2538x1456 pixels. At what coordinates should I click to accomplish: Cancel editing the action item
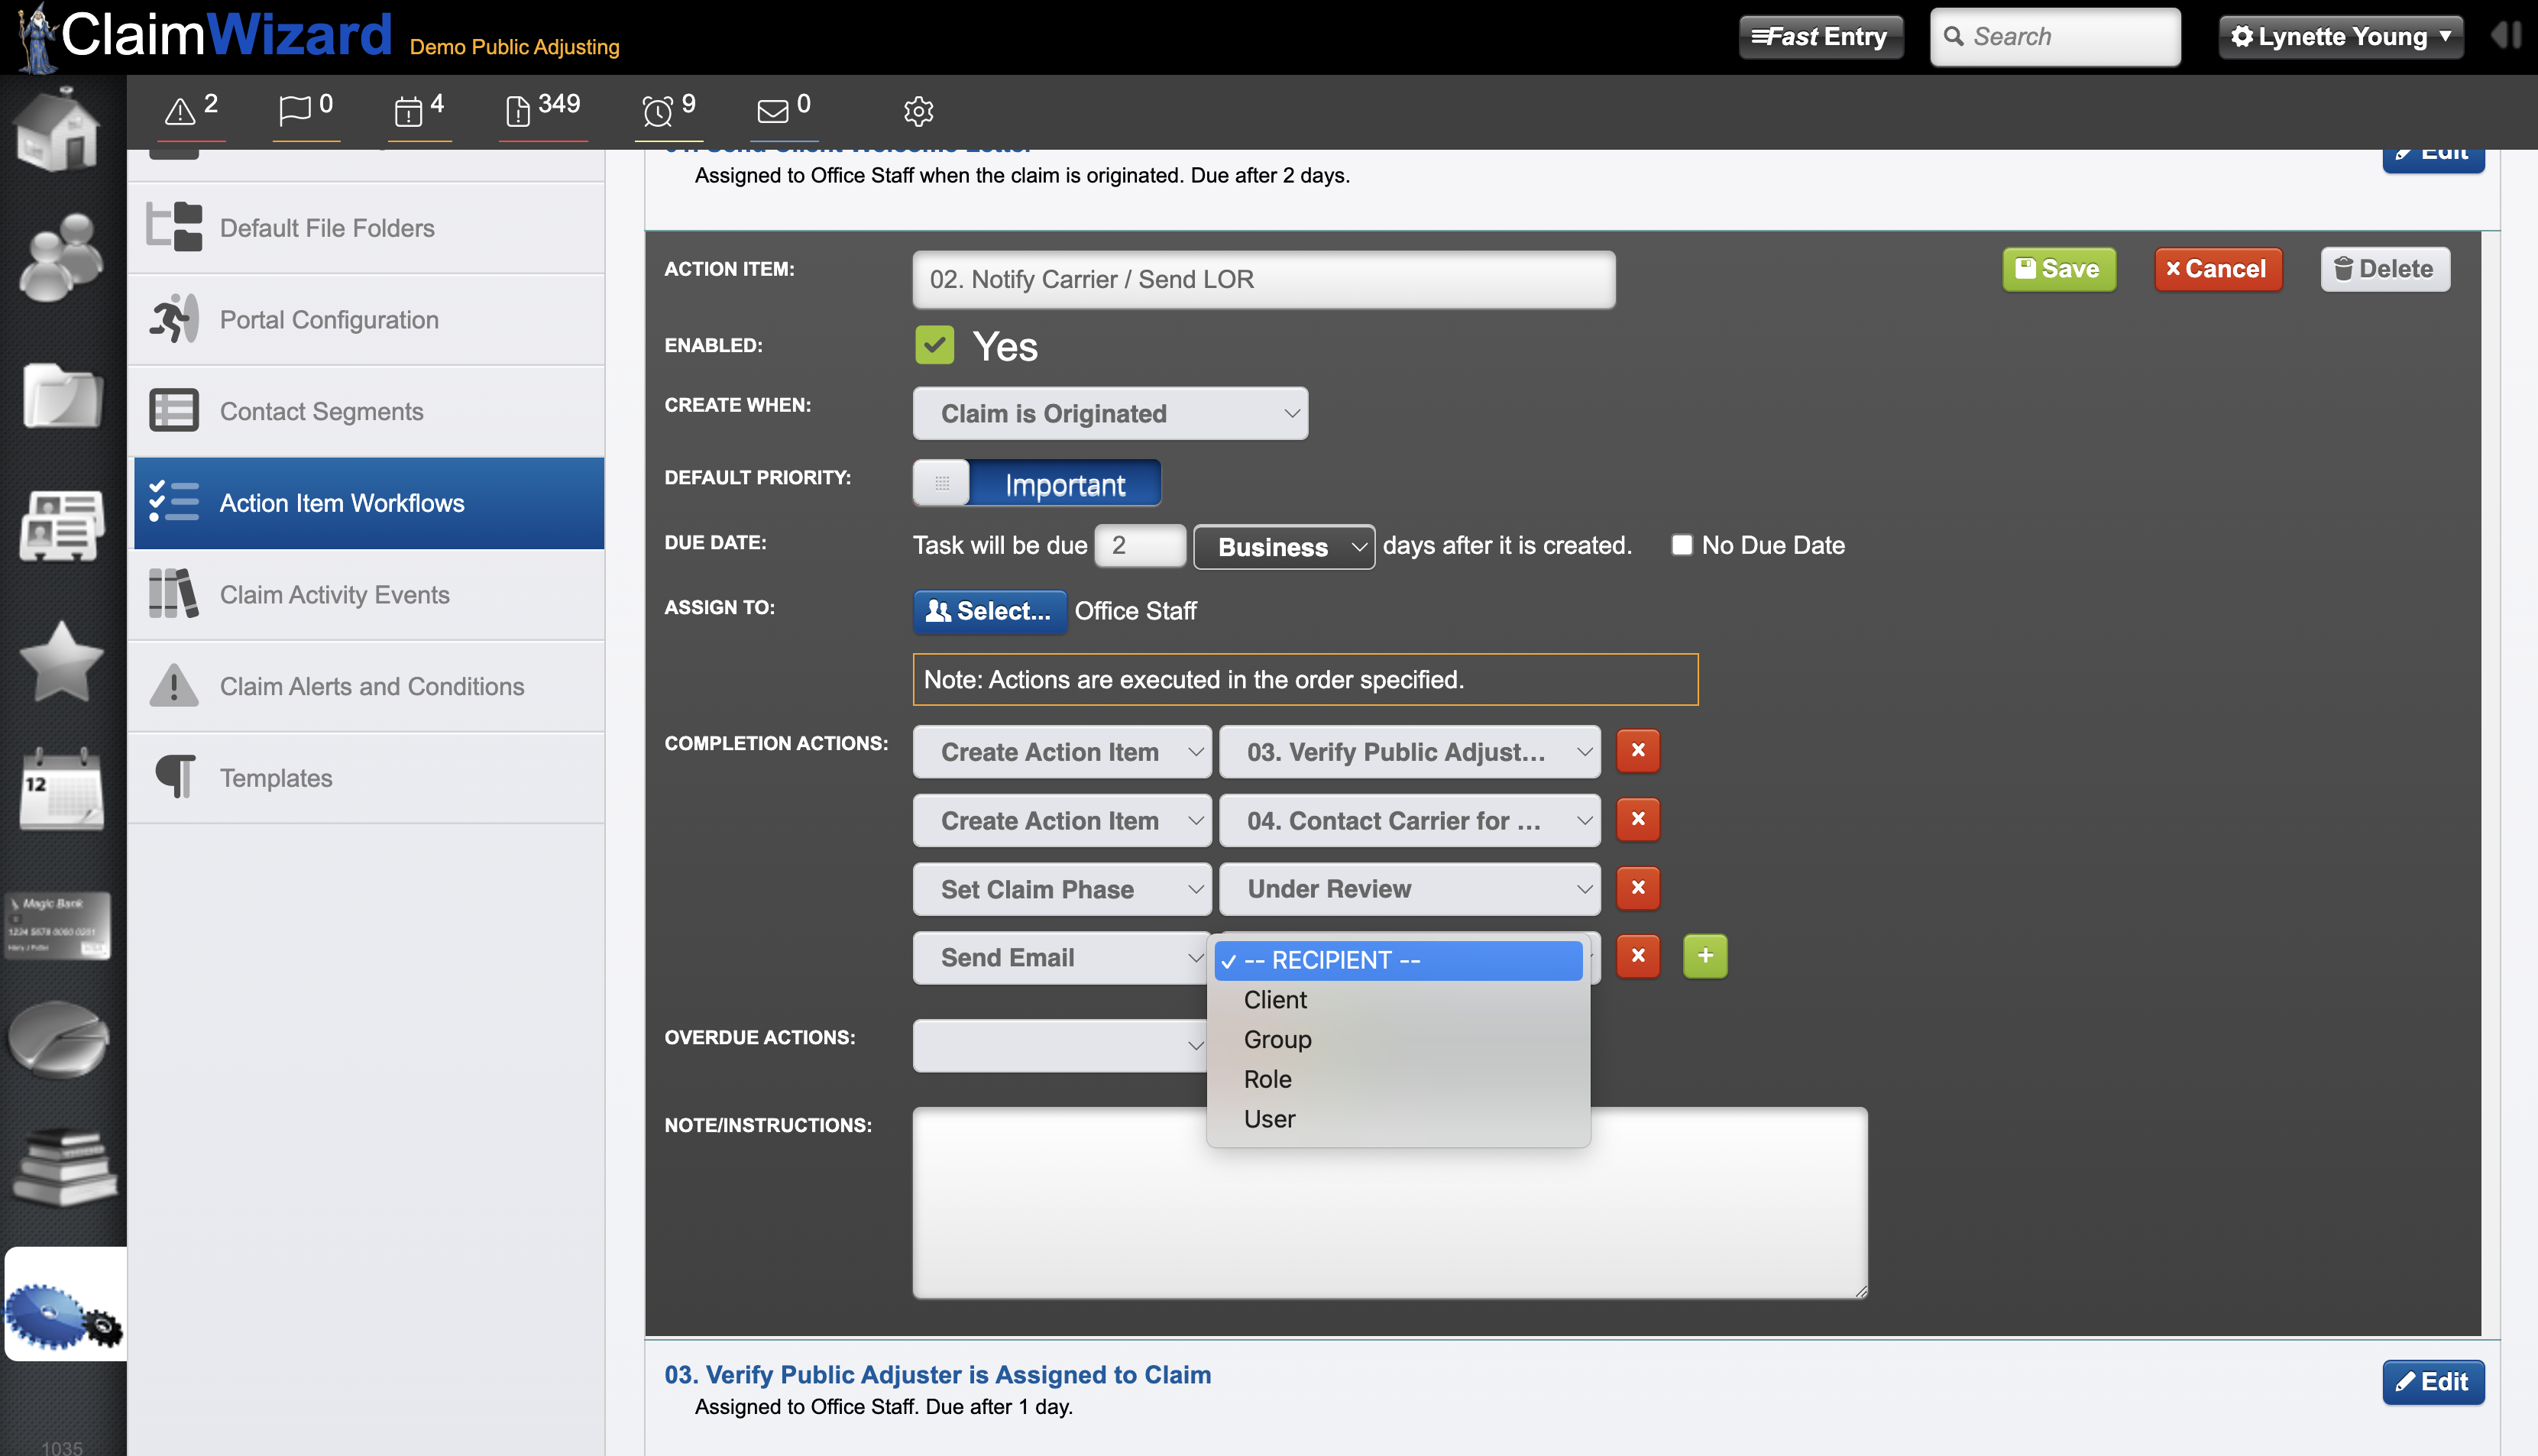(x=2217, y=269)
